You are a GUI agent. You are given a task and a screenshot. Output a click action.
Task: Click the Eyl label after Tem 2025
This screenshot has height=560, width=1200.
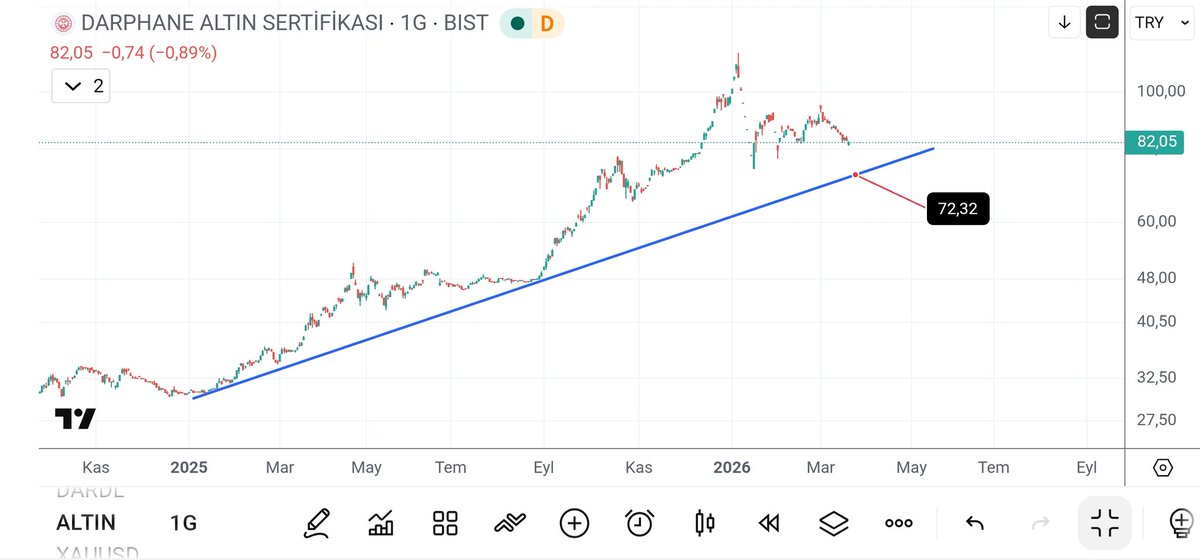(544, 467)
